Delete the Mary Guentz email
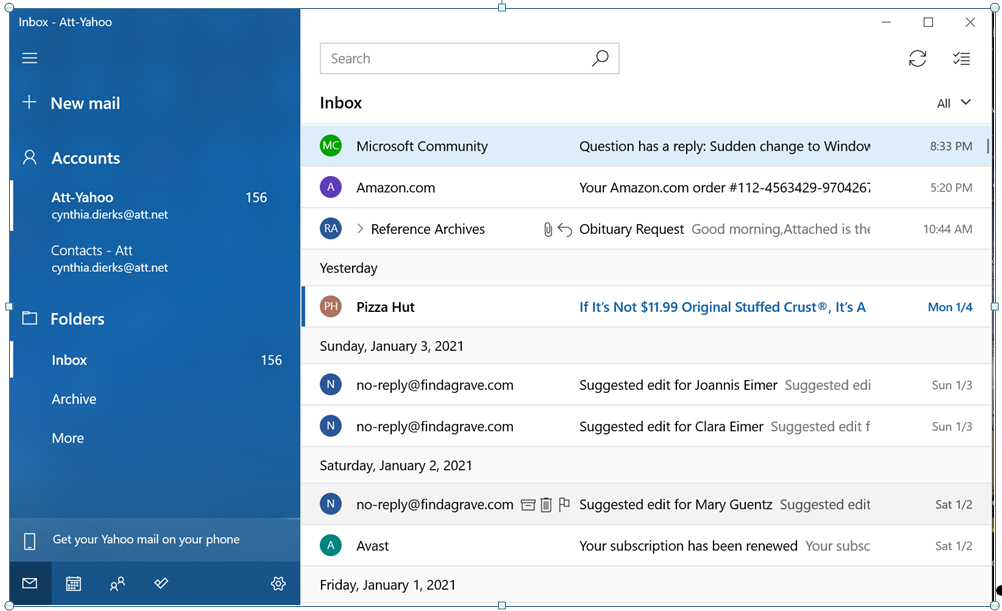Image resolution: width=1002 pixels, height=611 pixels. 546,505
